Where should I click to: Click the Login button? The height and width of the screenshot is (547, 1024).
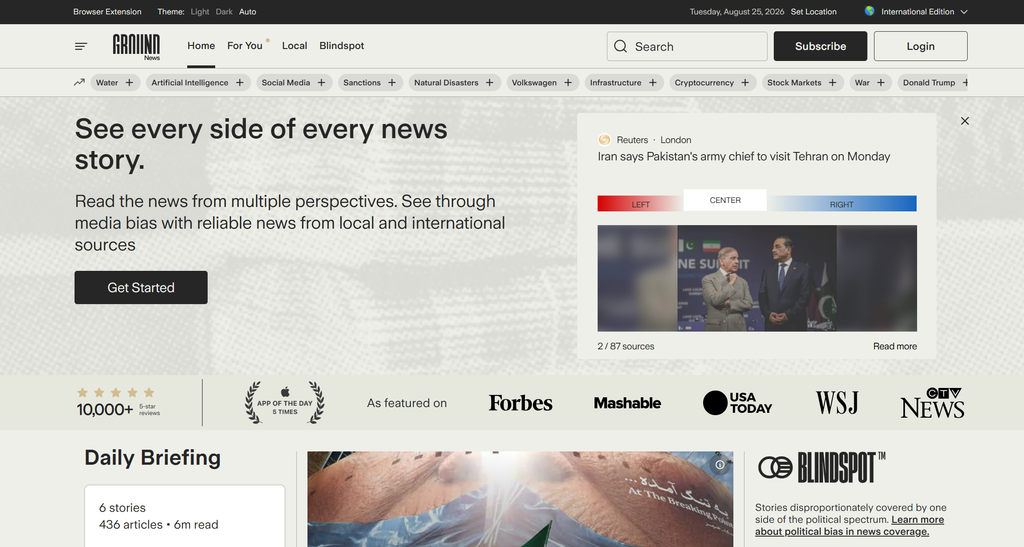[921, 46]
